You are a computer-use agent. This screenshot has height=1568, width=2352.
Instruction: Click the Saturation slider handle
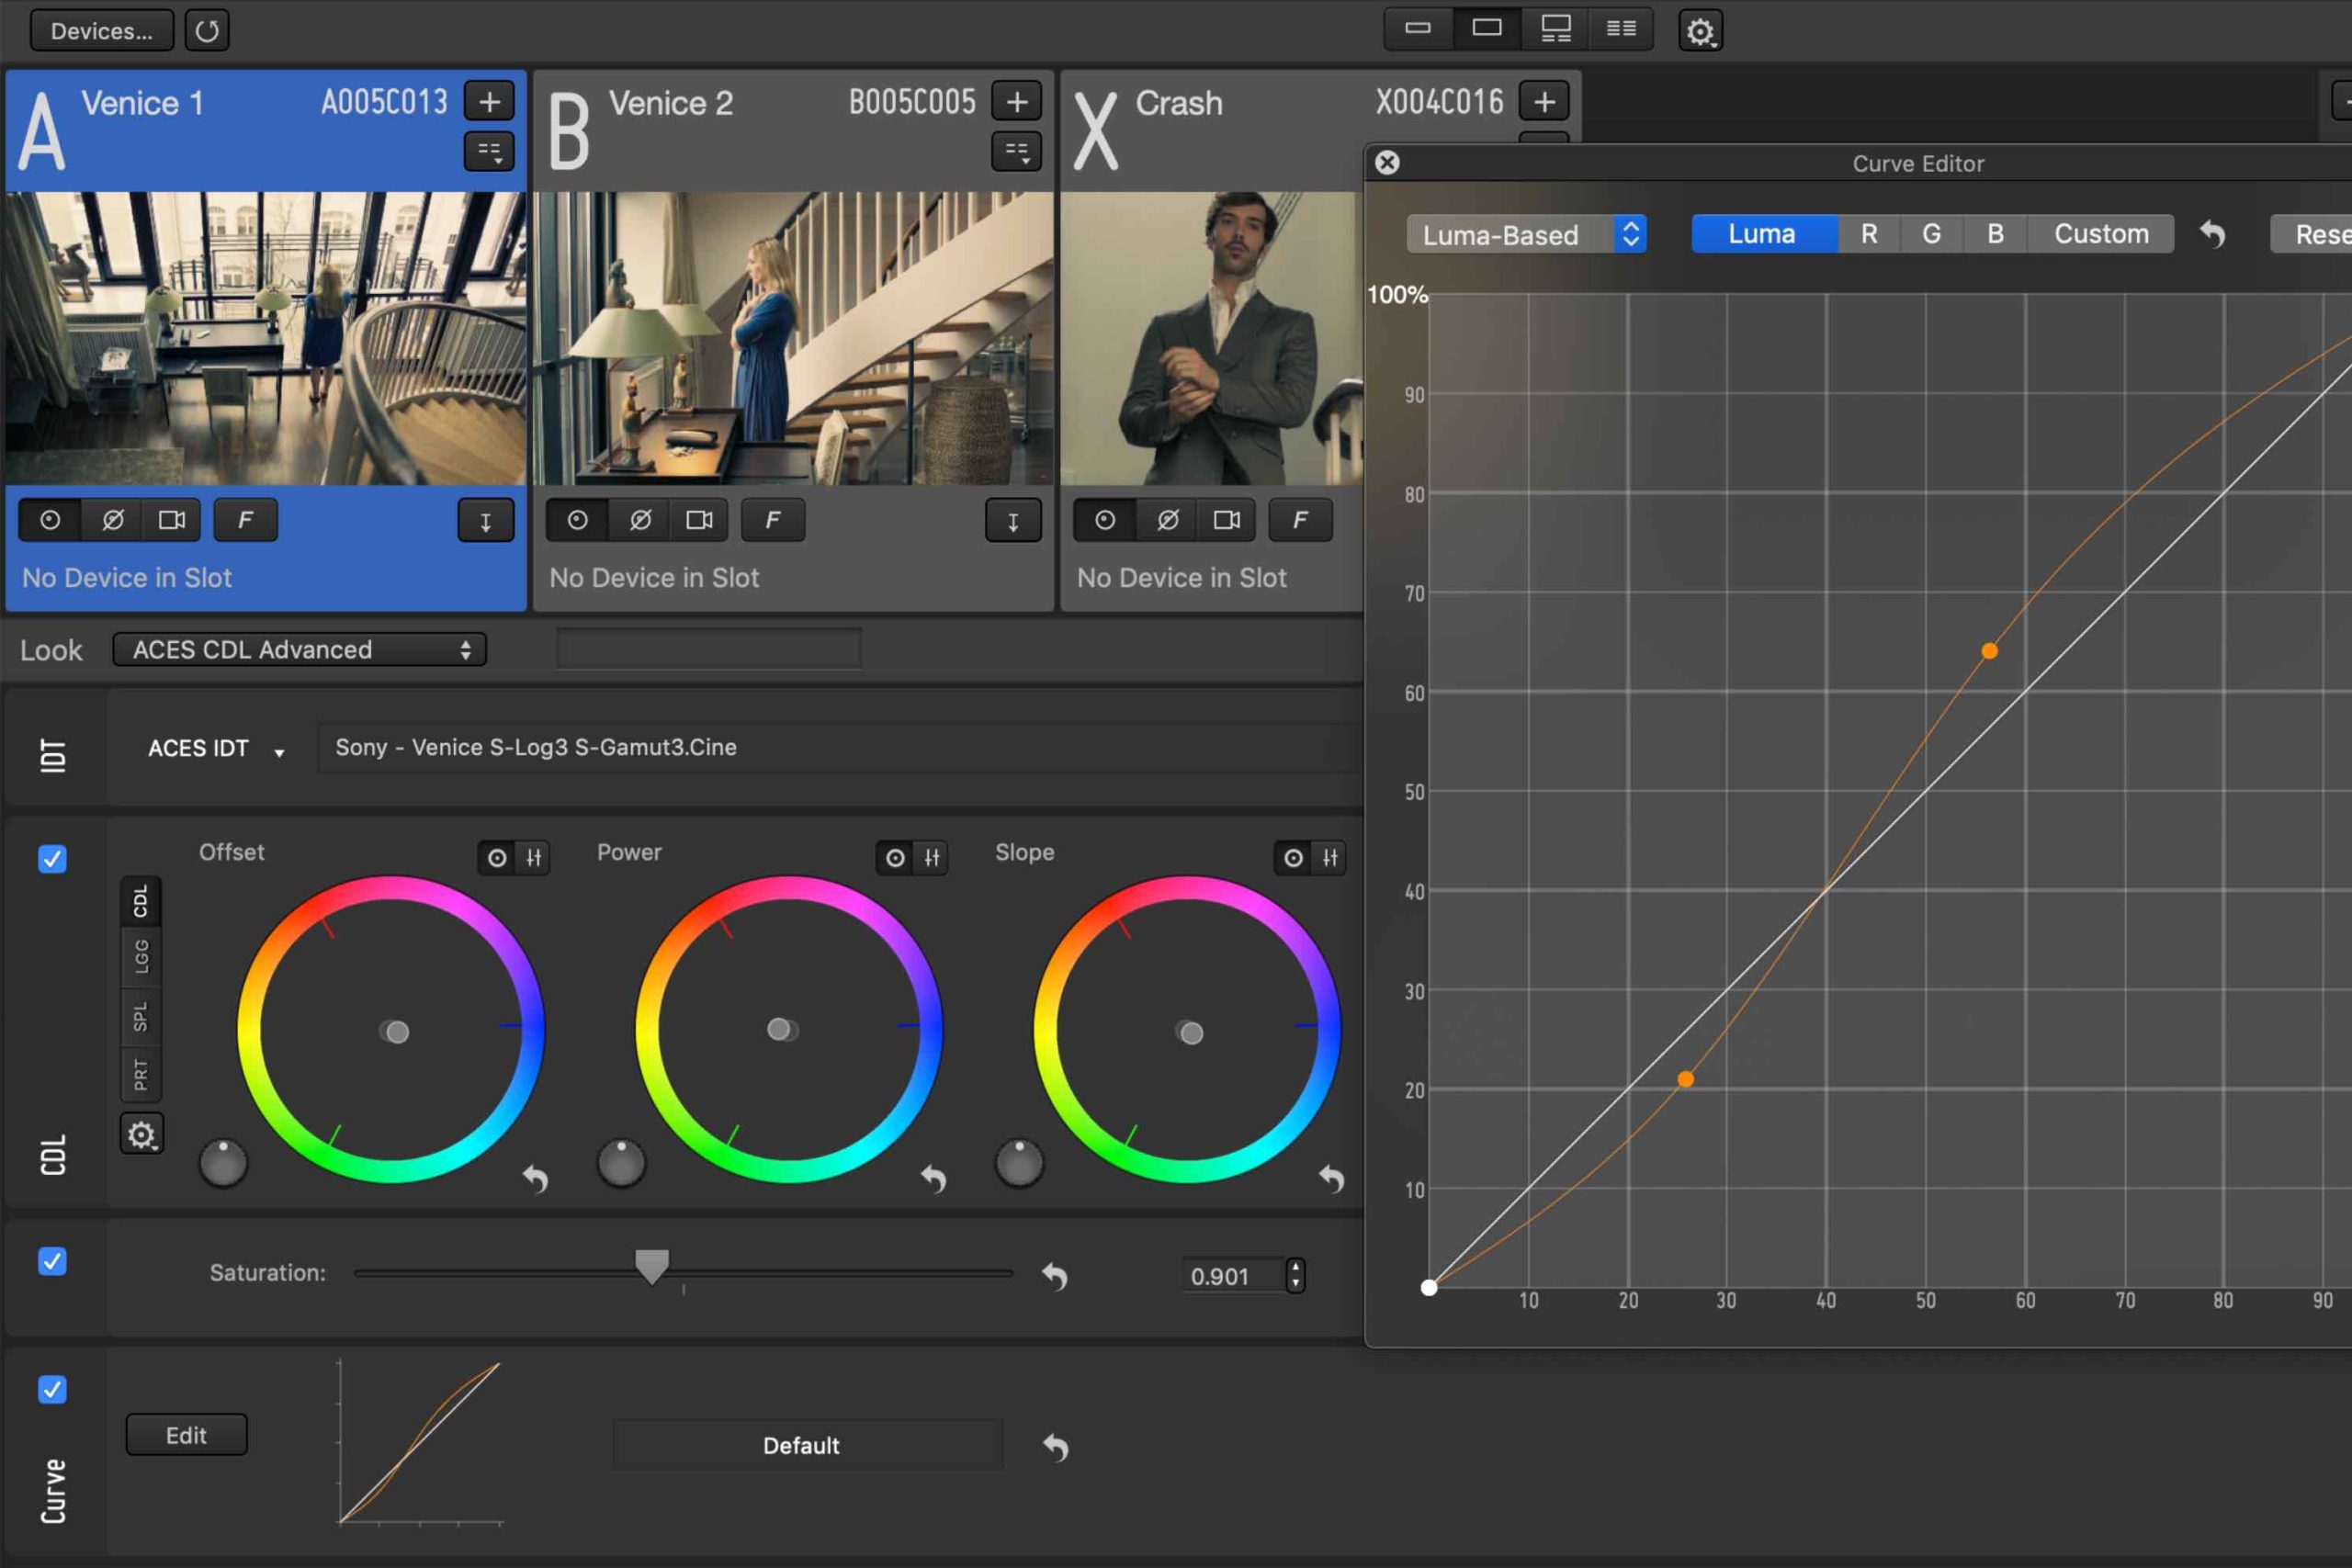[x=652, y=1266]
